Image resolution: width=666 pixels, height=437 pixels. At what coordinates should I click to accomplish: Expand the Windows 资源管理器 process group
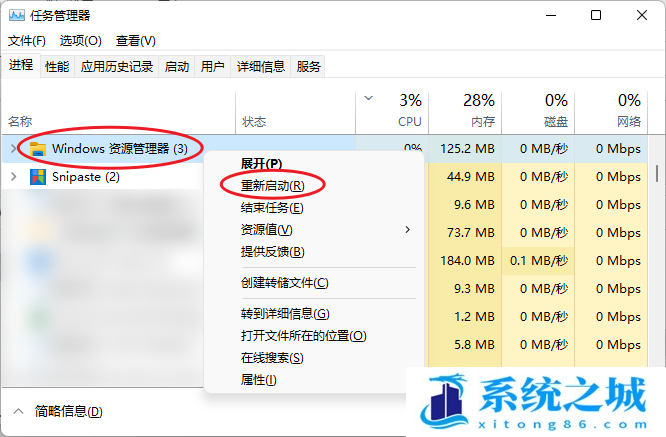click(14, 149)
